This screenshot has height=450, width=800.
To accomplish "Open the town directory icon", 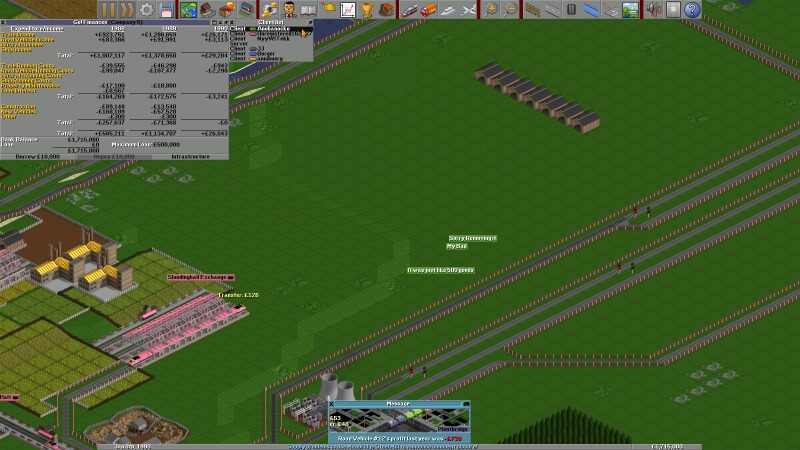I will (207, 9).
